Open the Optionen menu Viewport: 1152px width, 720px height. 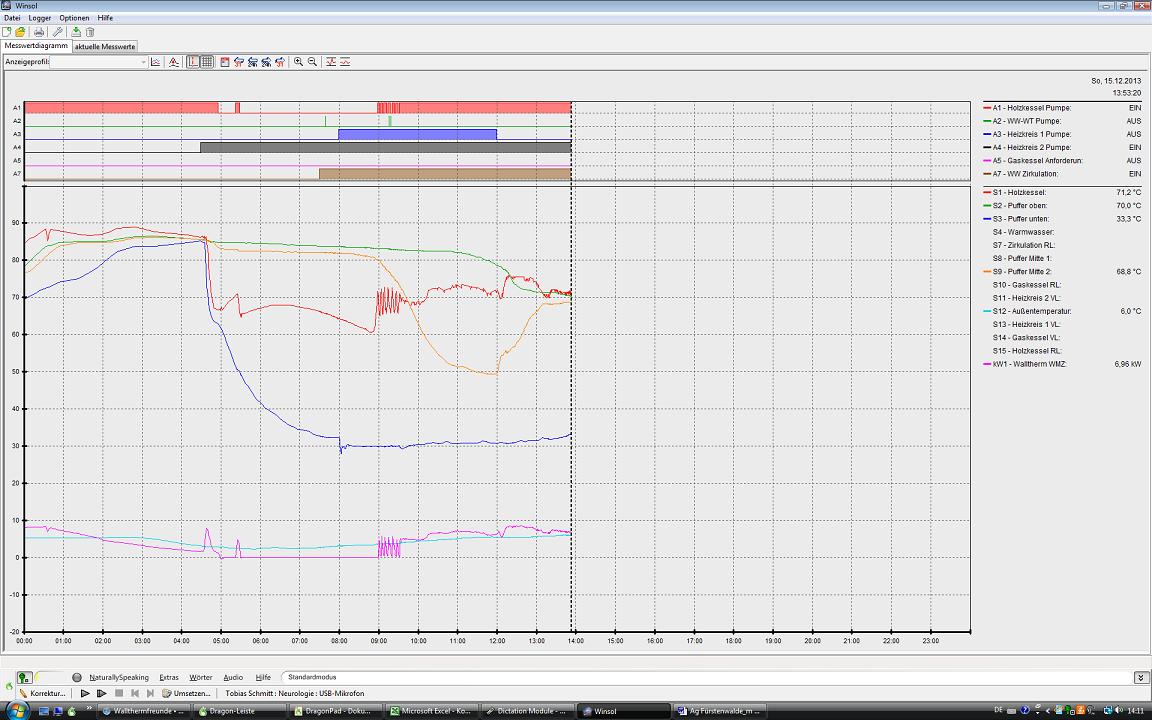[x=74, y=18]
